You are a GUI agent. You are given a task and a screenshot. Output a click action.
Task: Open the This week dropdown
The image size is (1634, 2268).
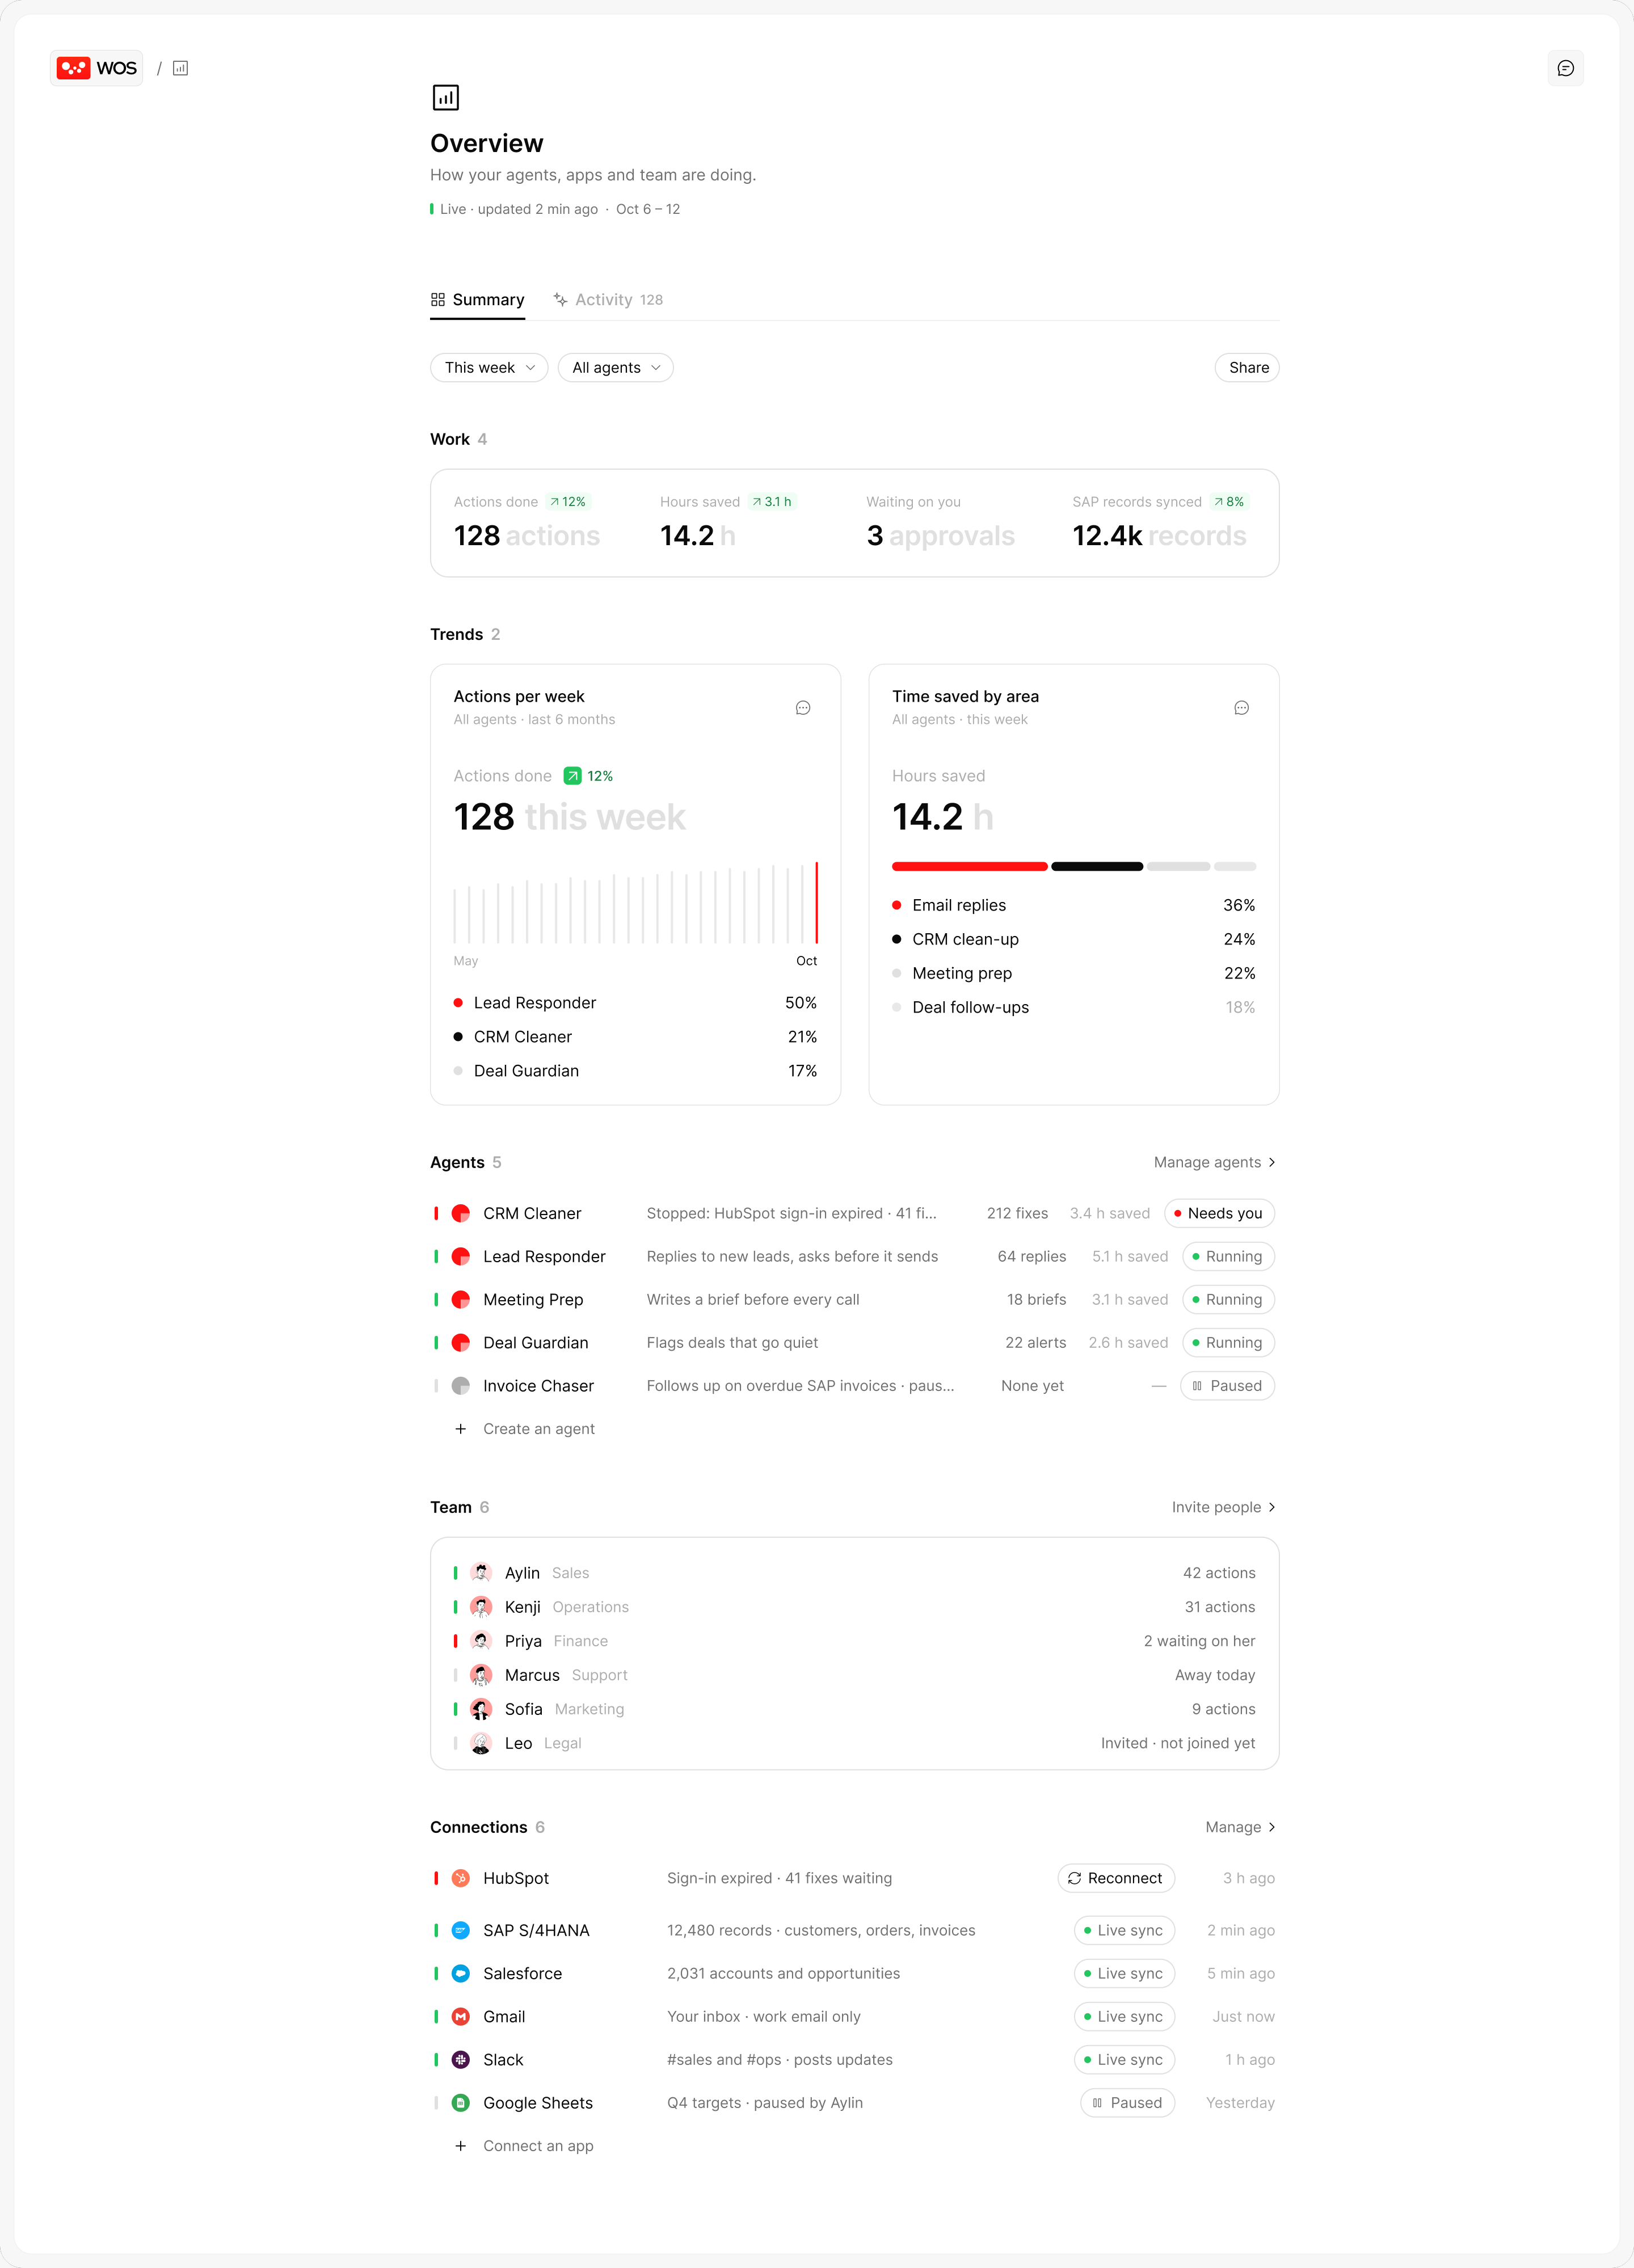489,367
